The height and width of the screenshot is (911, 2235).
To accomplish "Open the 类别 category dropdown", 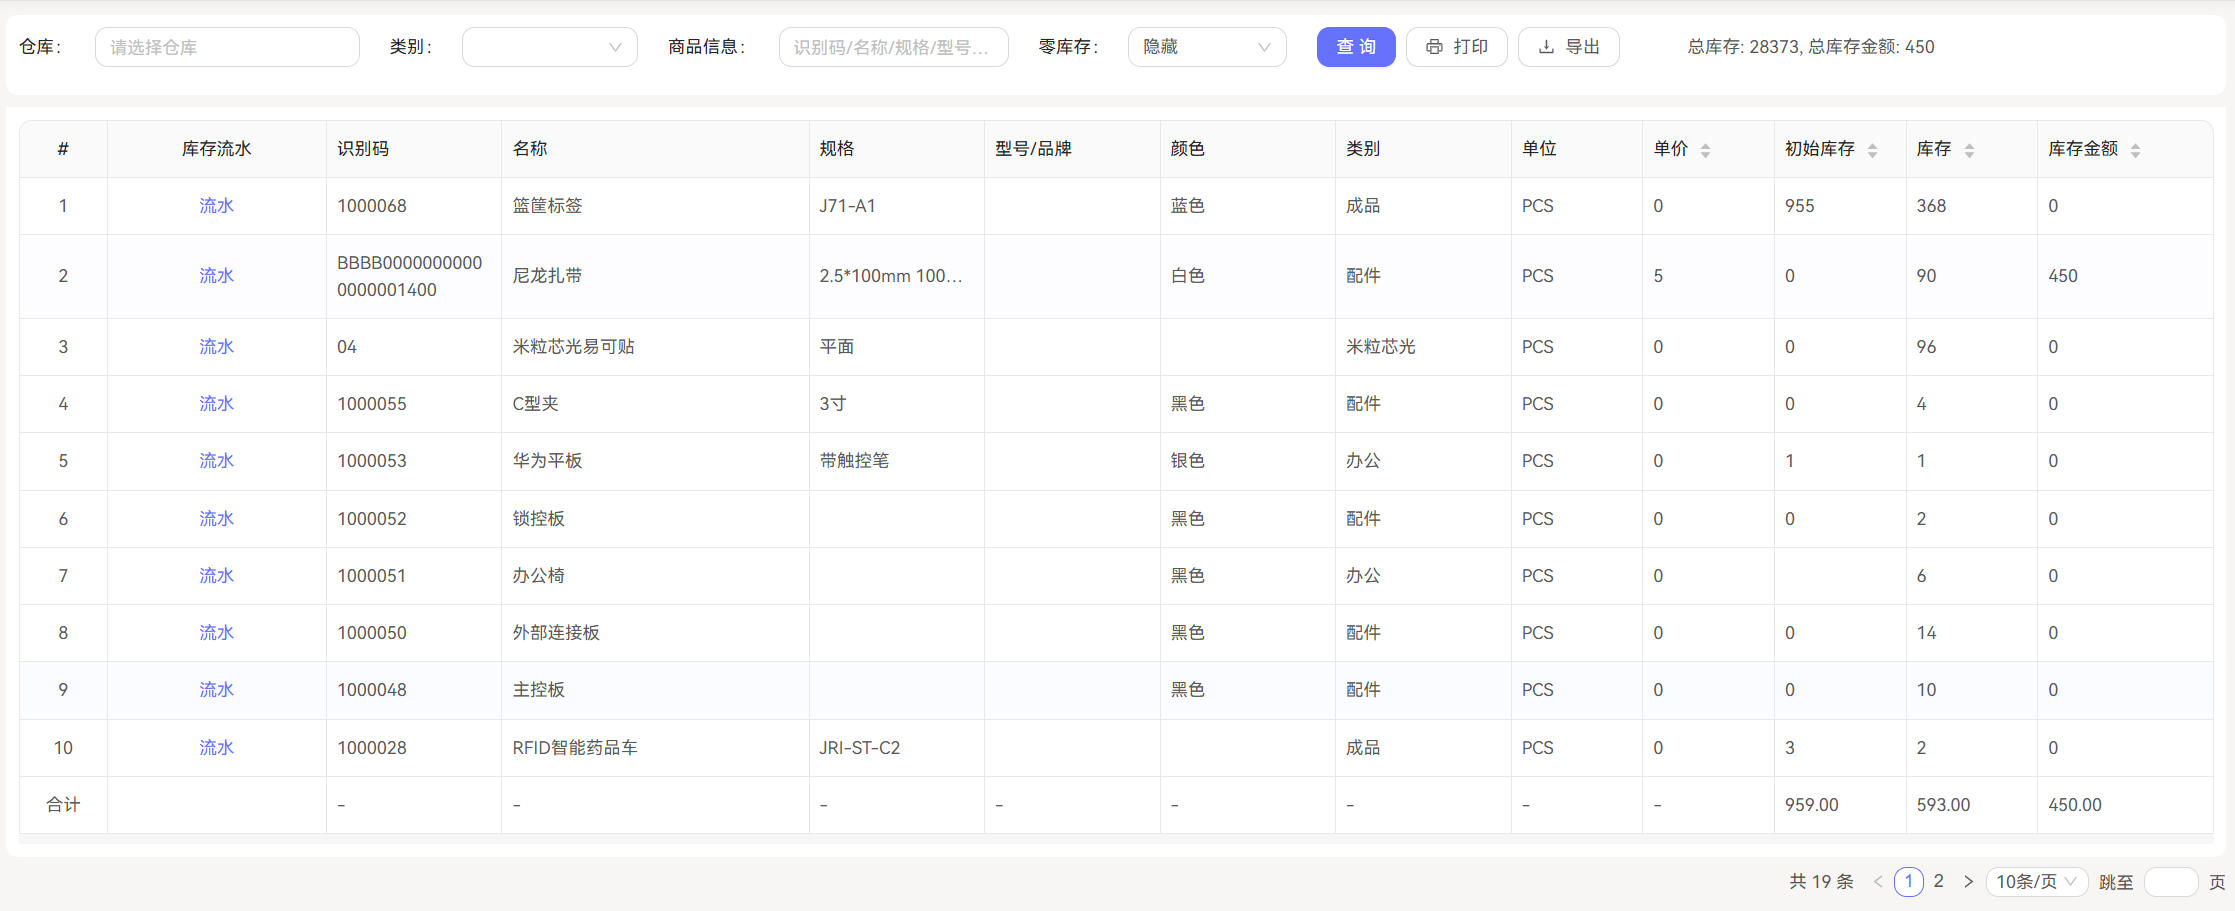I will tap(549, 47).
